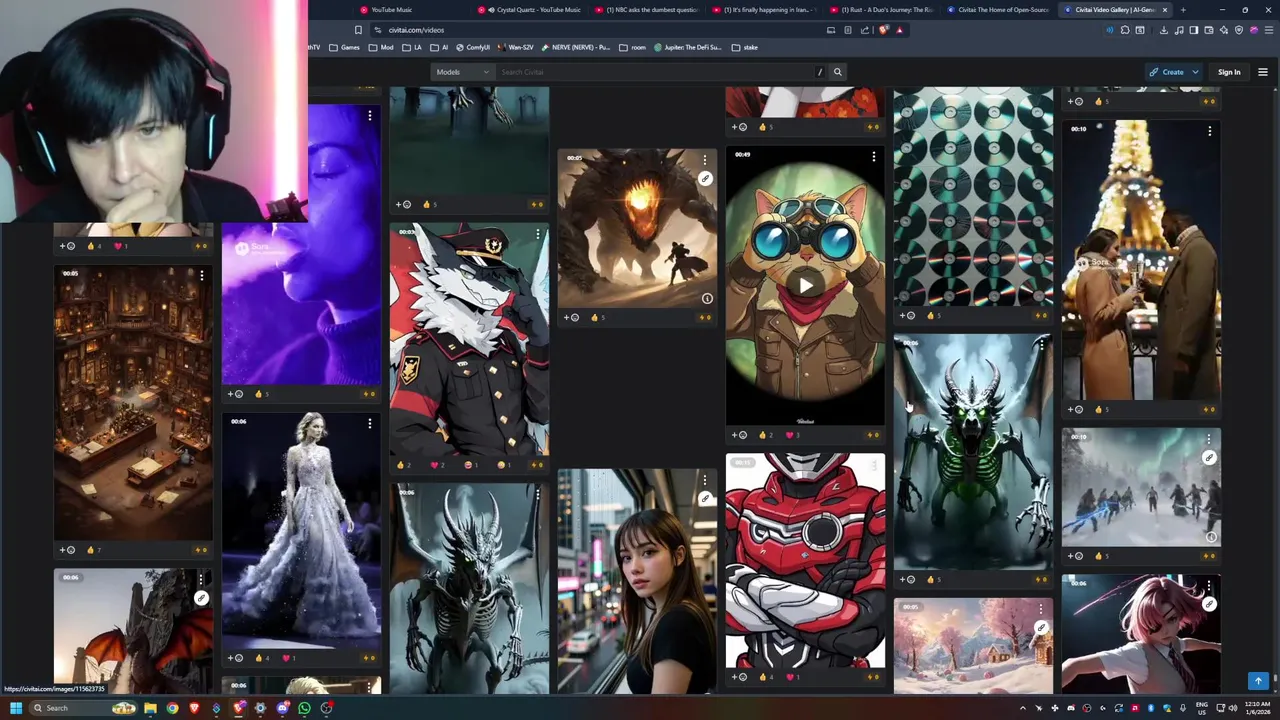This screenshot has height=720, width=1280.
Task: Open Discord from the taskbar
Action: 282,708
